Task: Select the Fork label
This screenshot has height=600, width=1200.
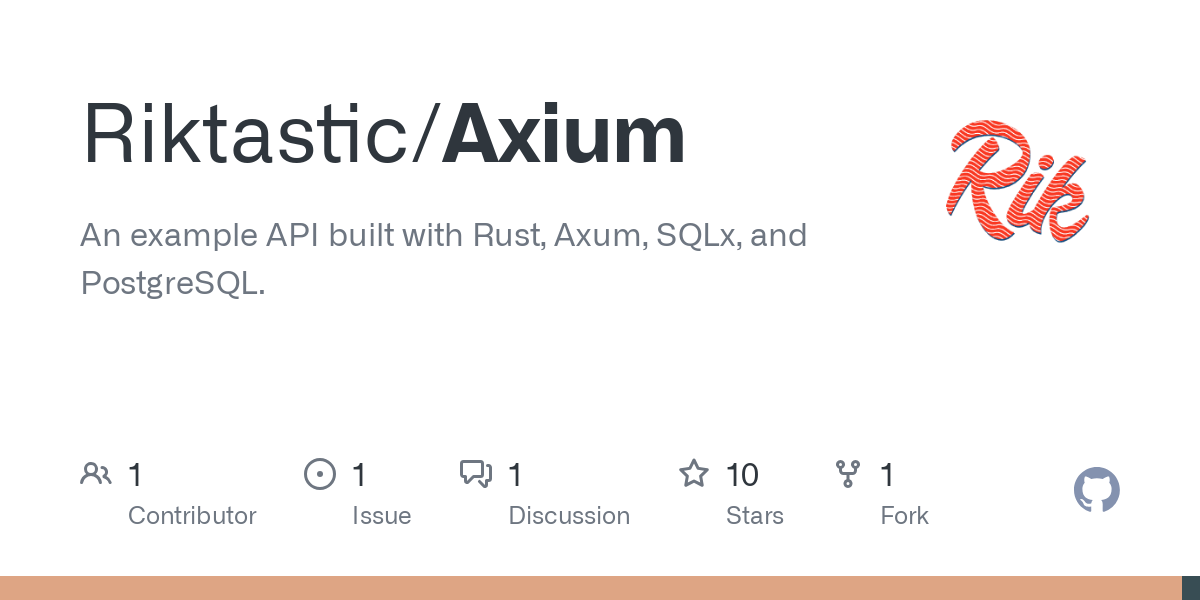Action: 904,516
